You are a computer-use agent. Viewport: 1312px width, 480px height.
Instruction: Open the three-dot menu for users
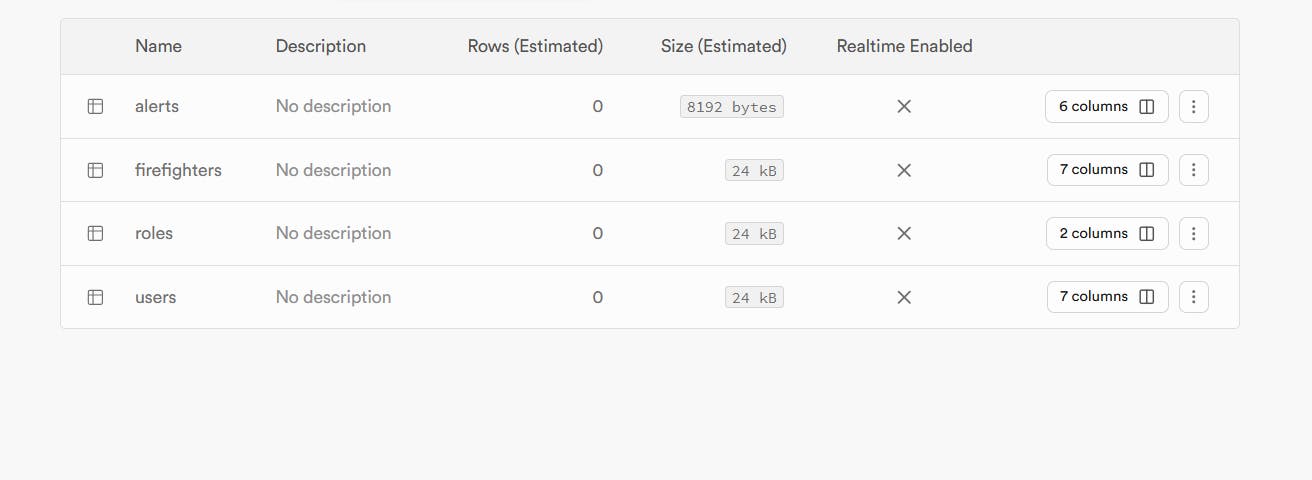coord(1193,297)
